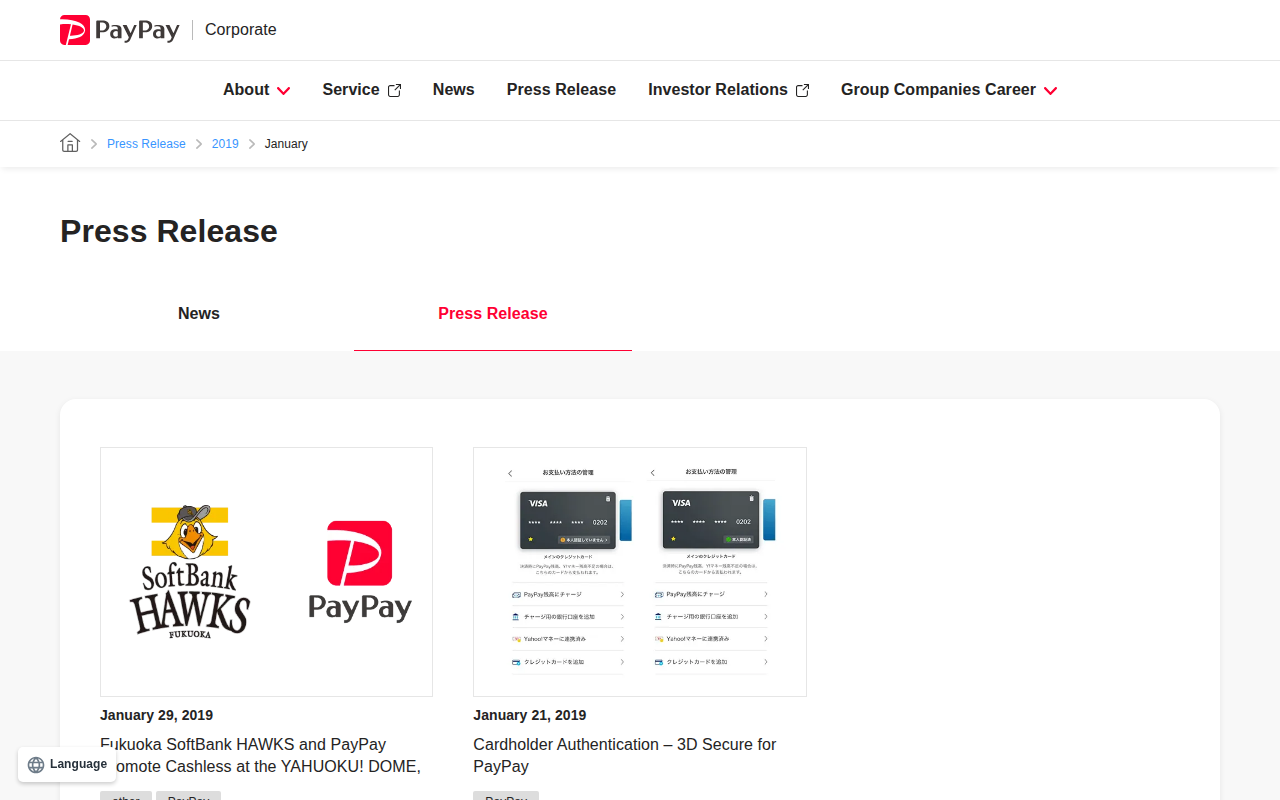
Task: Open Group Companies Career navigation item
Action: pos(938,90)
